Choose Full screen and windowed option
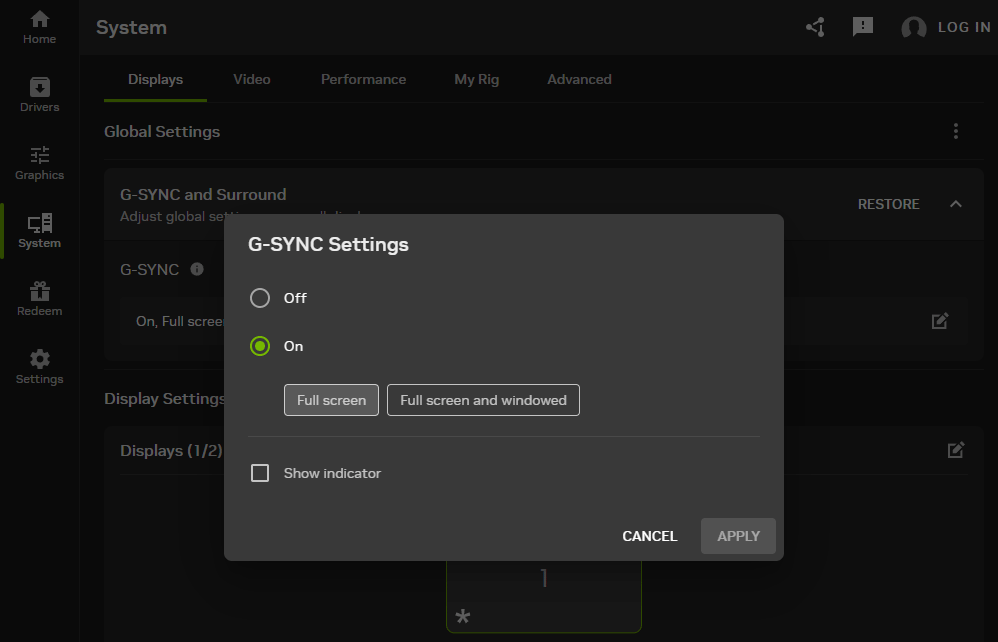This screenshot has width=998, height=642. (x=483, y=400)
